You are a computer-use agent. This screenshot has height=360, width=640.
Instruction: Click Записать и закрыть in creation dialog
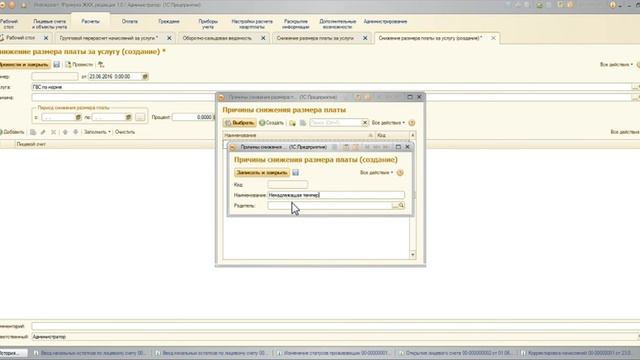click(262, 173)
